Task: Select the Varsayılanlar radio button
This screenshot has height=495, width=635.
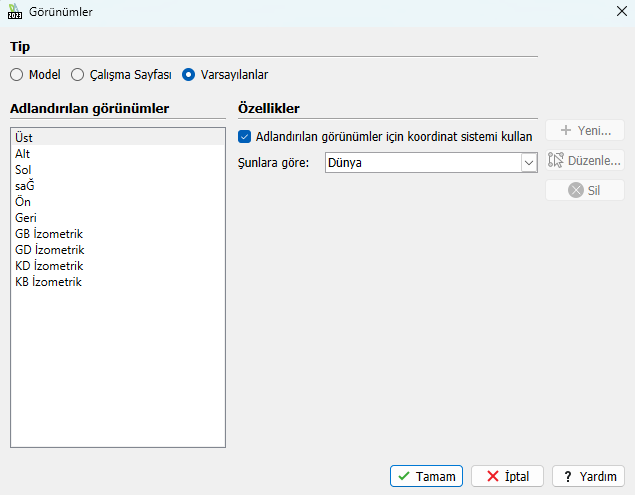Action: coord(188,74)
